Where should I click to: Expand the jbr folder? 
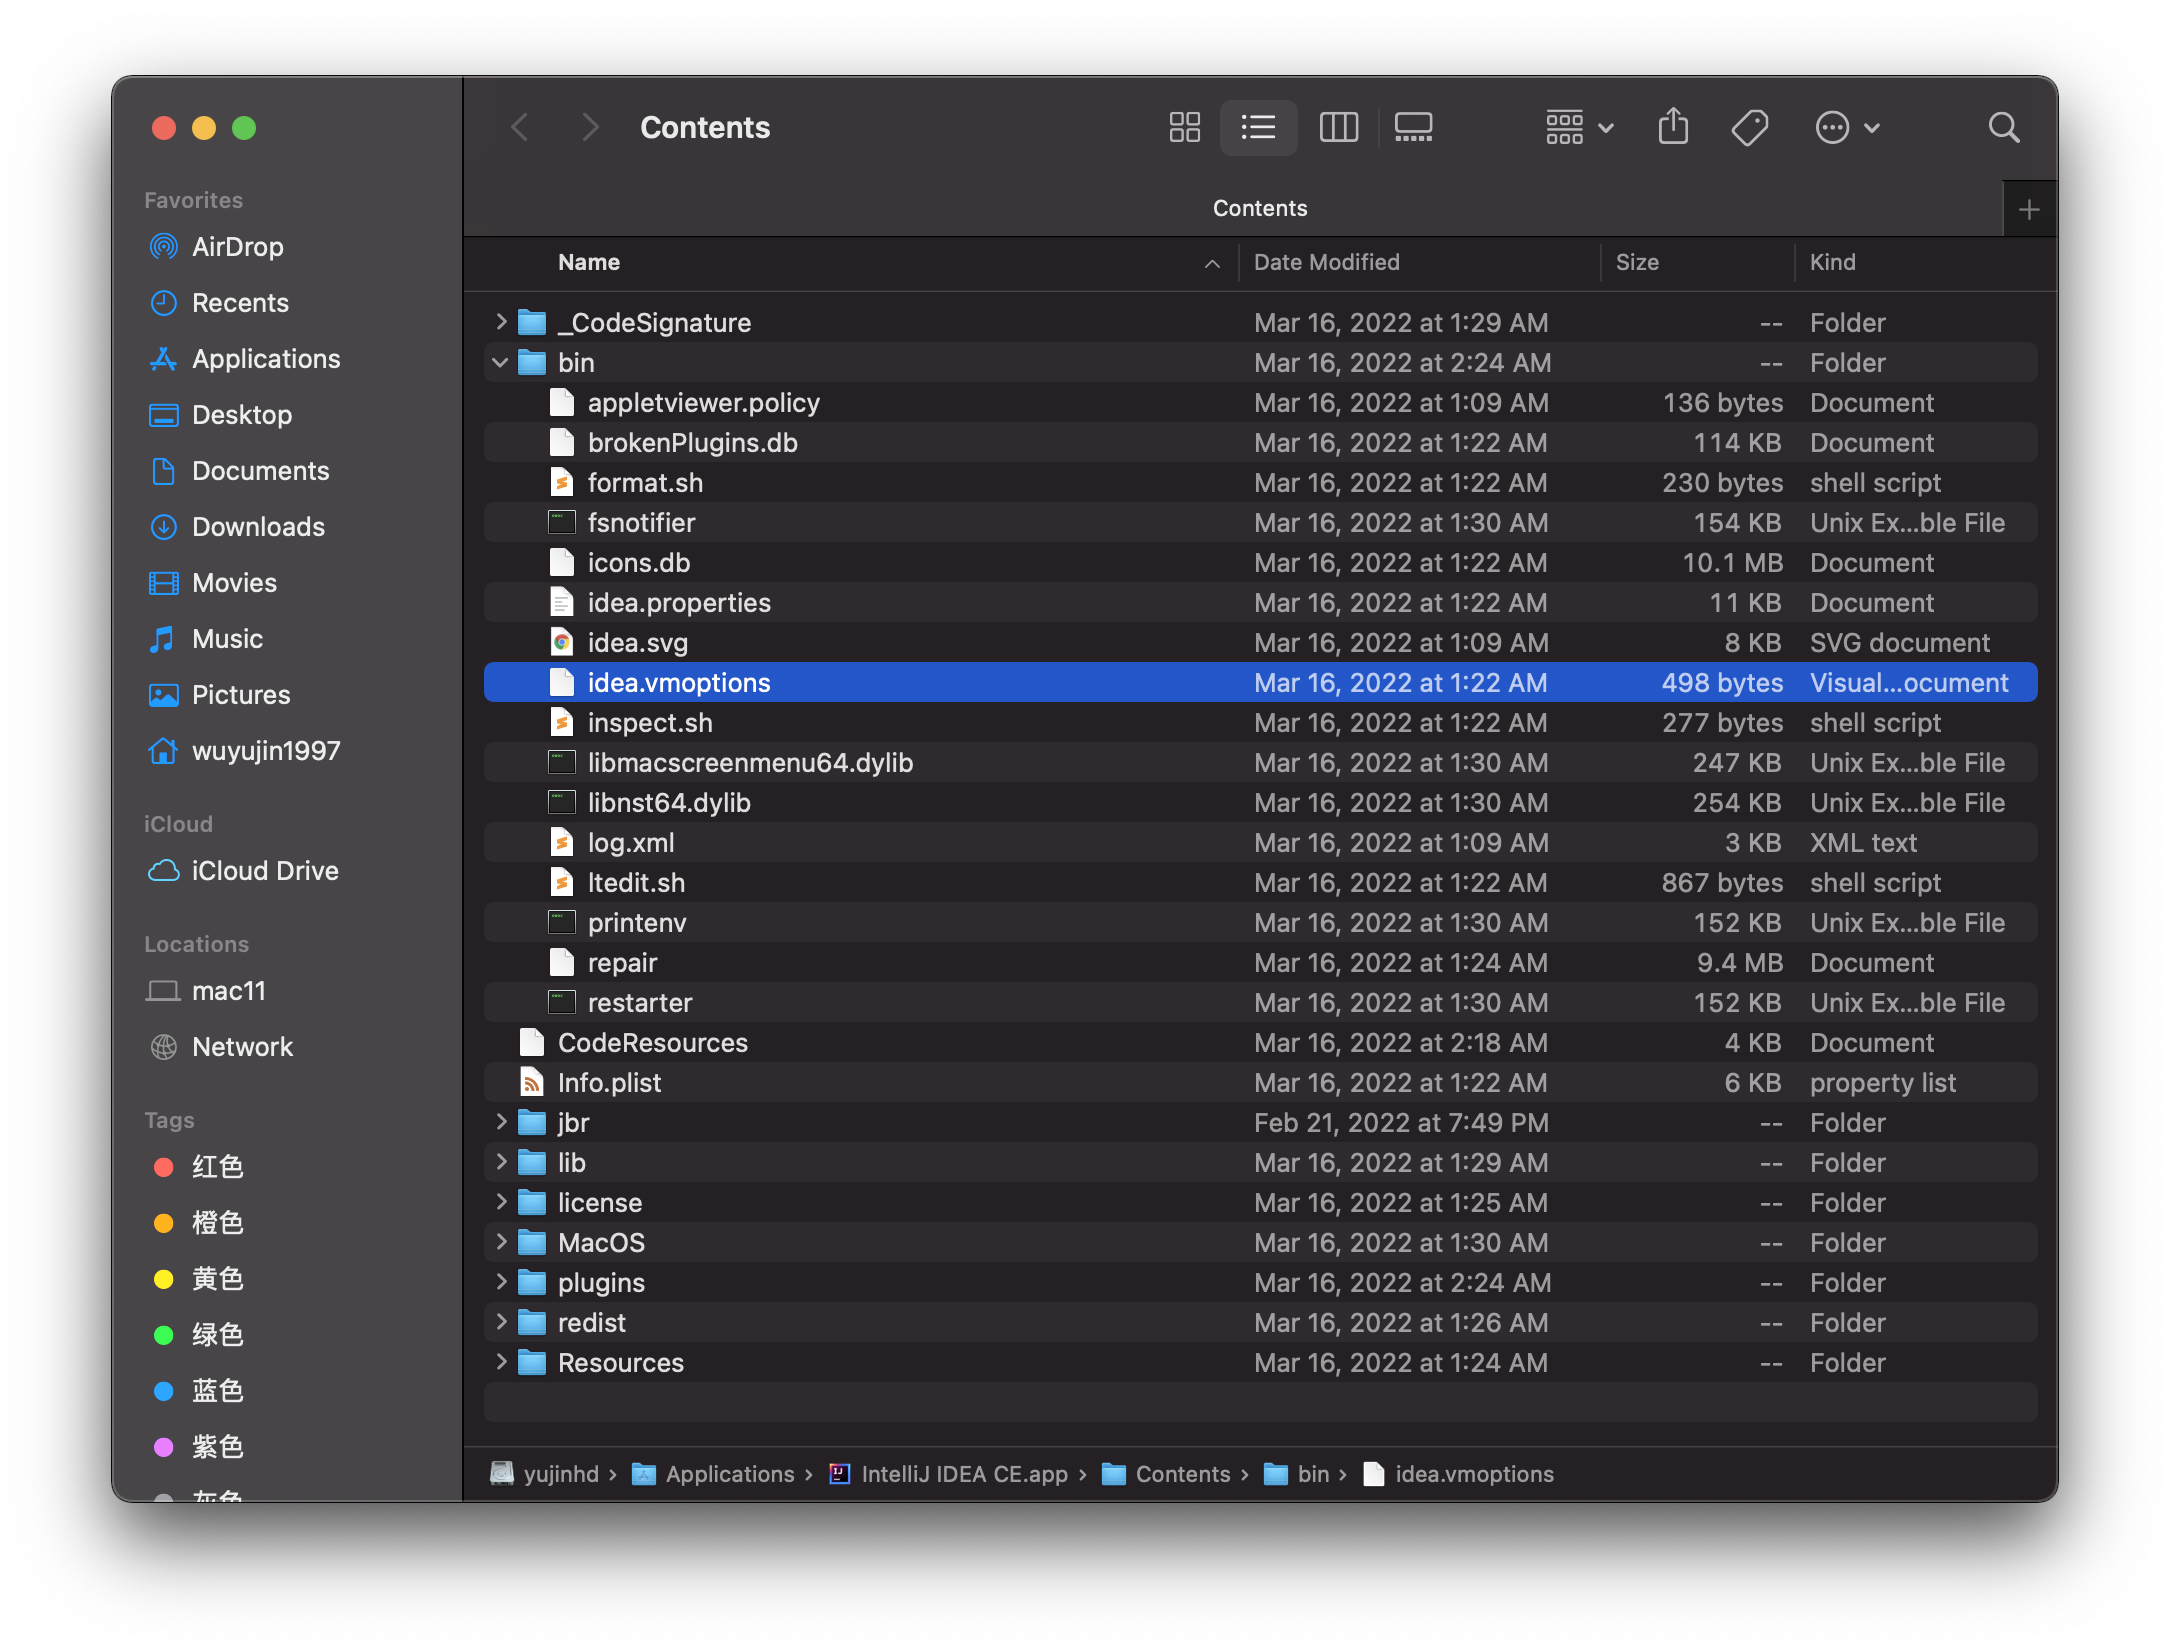(501, 1122)
